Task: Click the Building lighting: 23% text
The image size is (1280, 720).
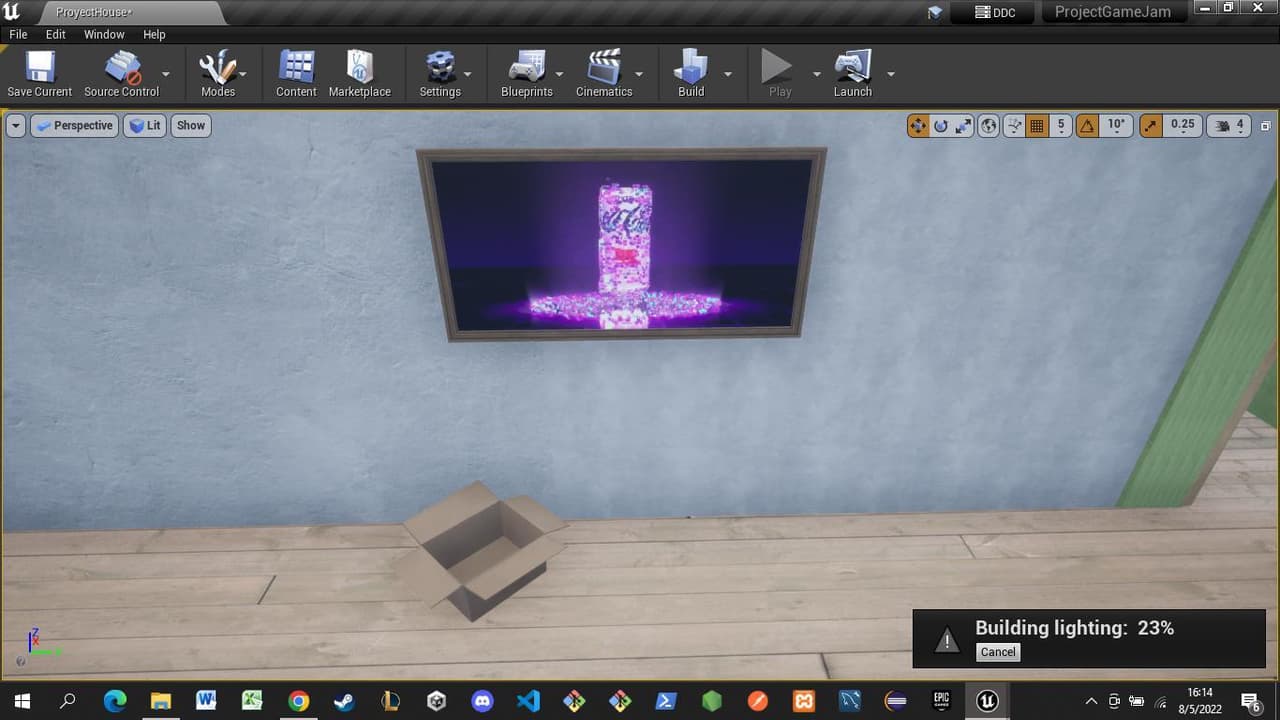Action: 1074,628
